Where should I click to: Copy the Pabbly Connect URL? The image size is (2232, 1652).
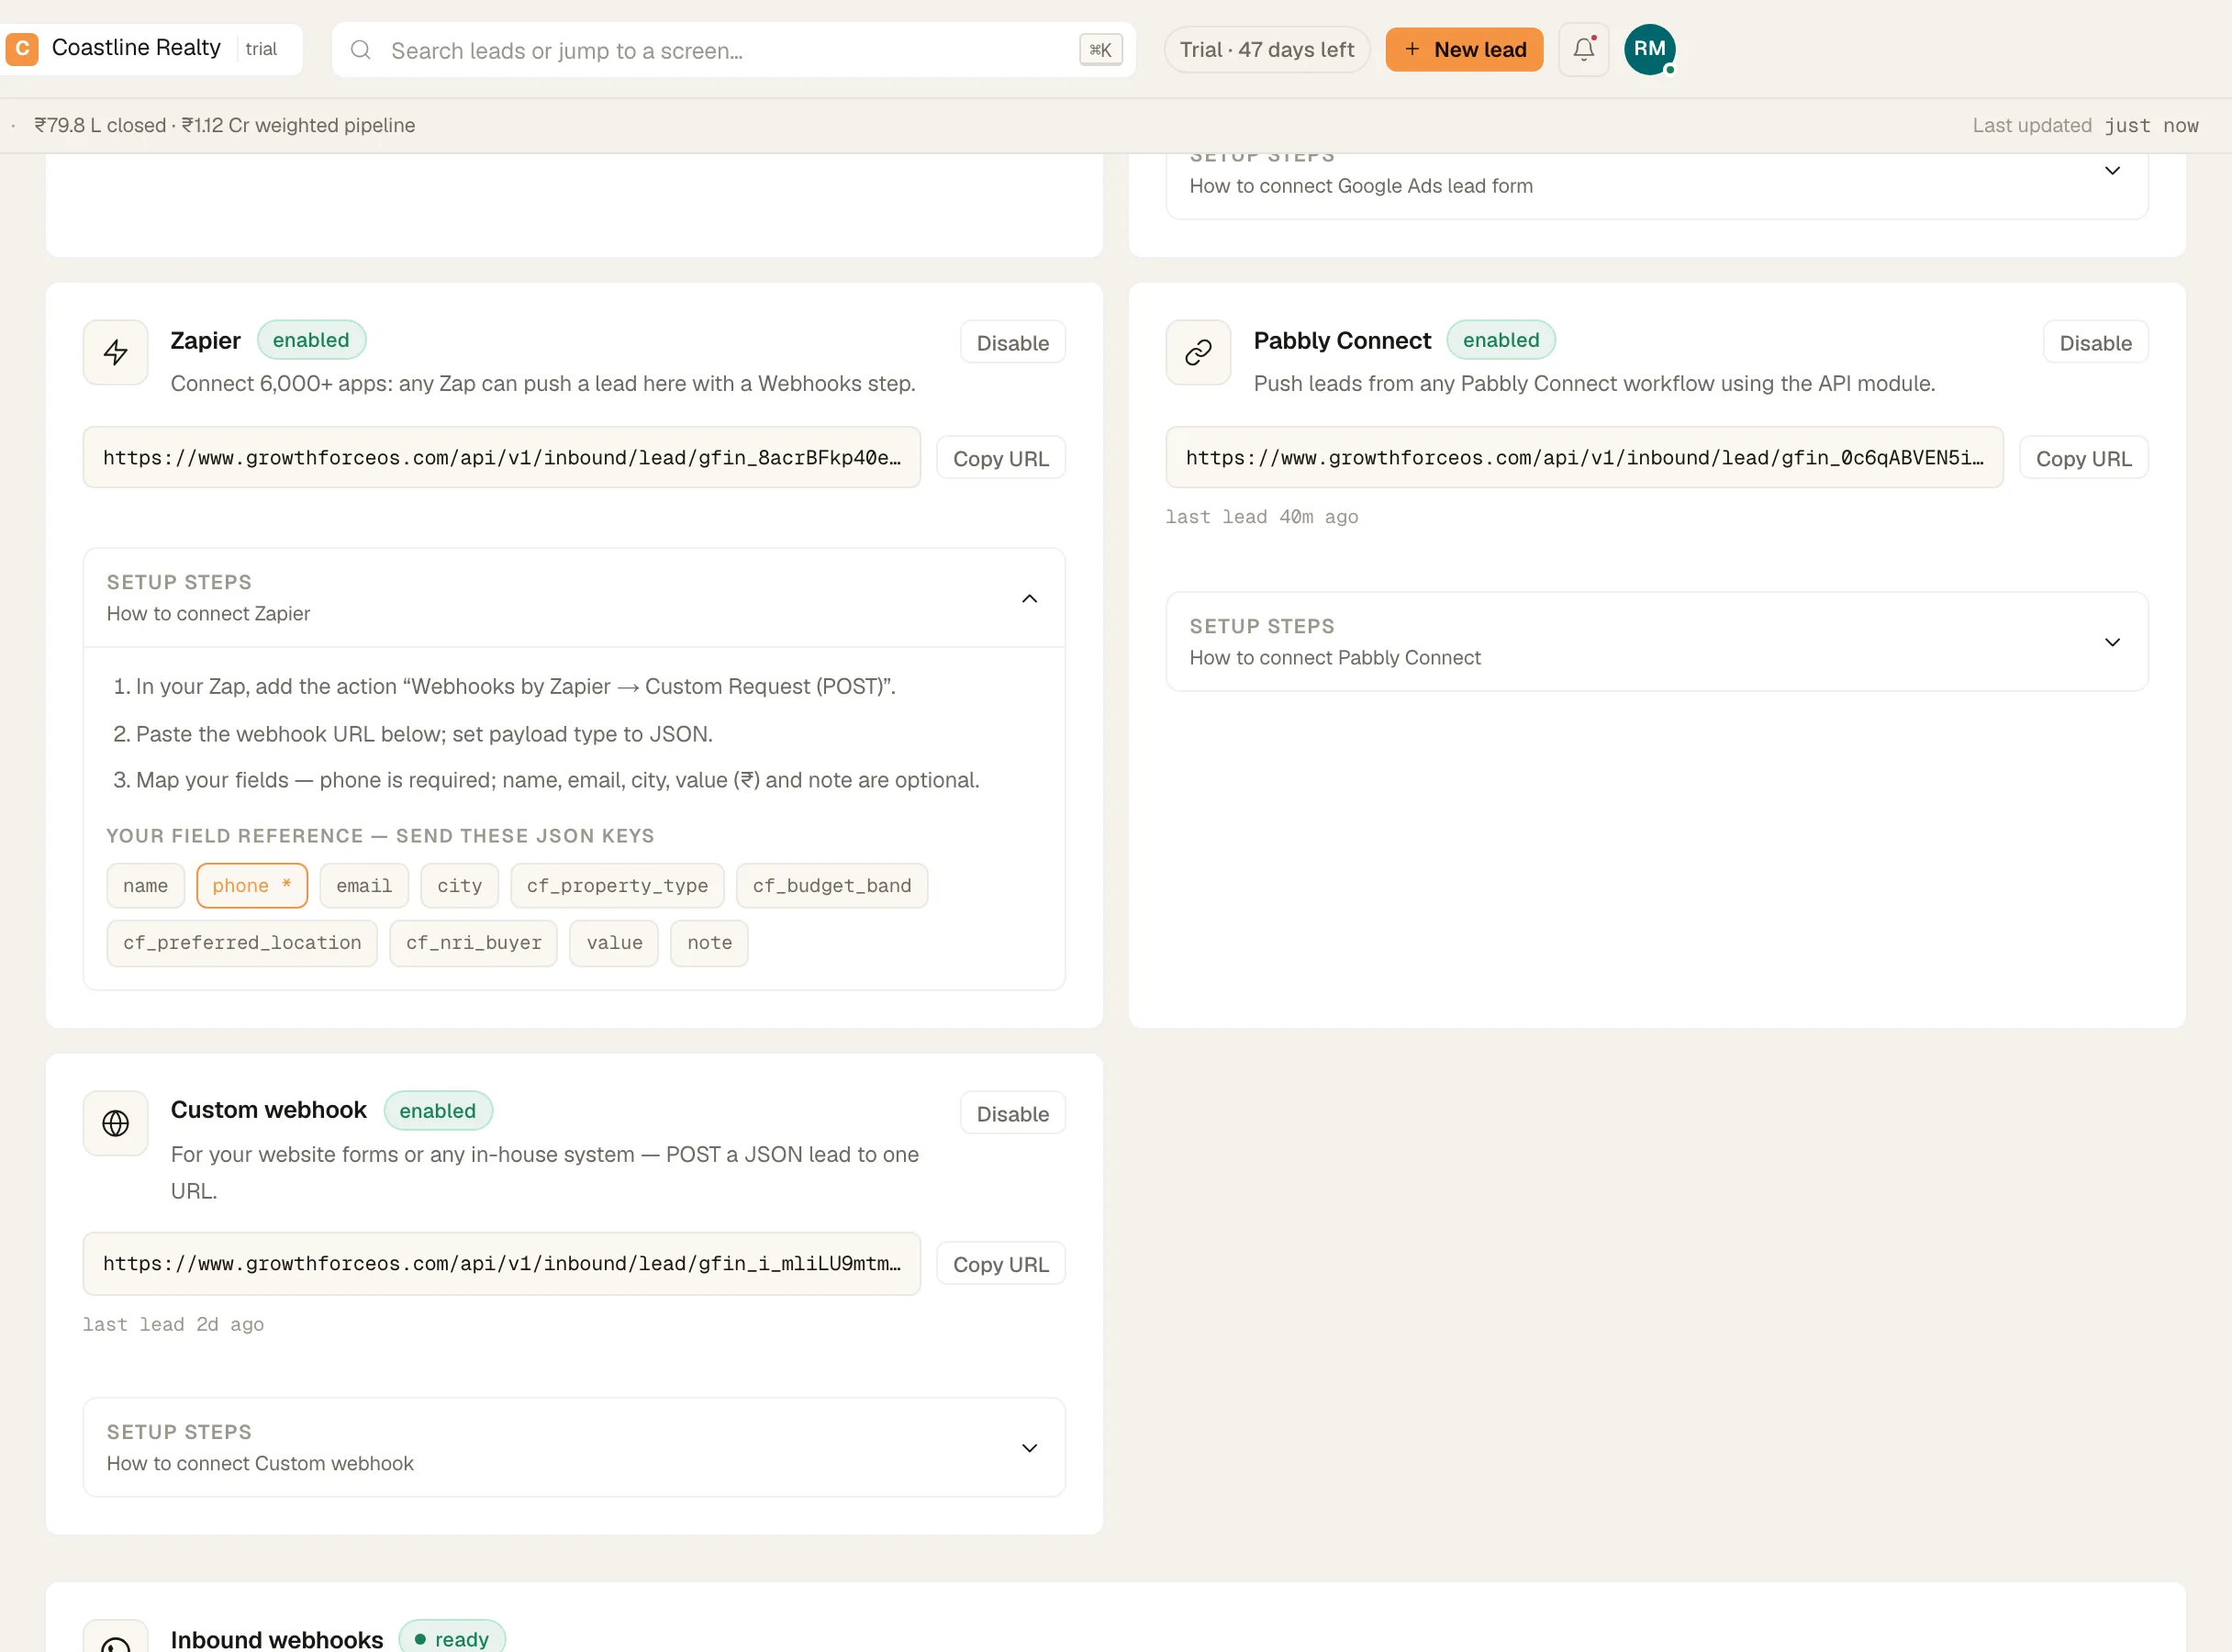(x=2083, y=458)
